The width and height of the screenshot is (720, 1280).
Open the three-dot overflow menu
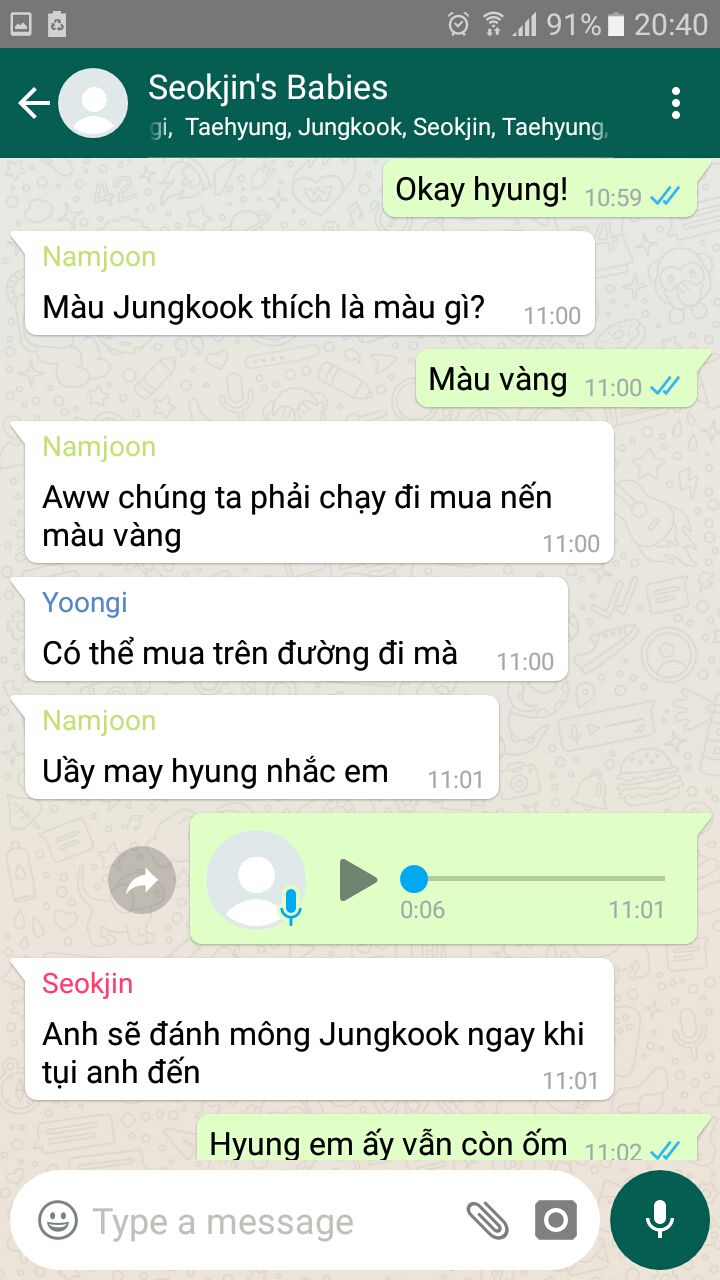676,103
